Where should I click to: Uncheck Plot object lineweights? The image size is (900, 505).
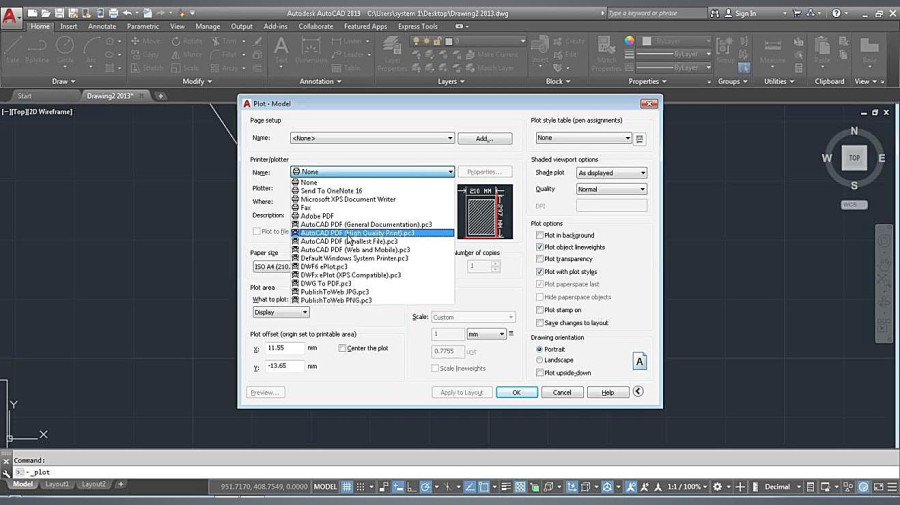tap(540, 247)
